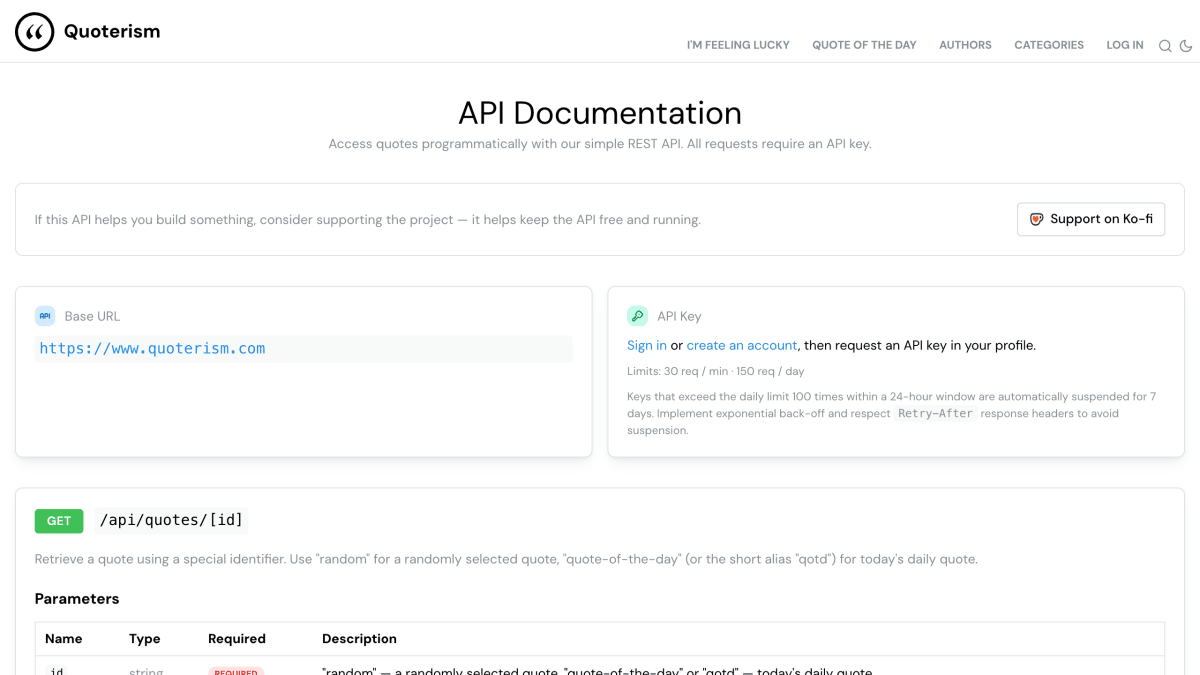Screen dimensions: 1200x675
Task: Open the AUTHORS page
Action: click(x=965, y=45)
